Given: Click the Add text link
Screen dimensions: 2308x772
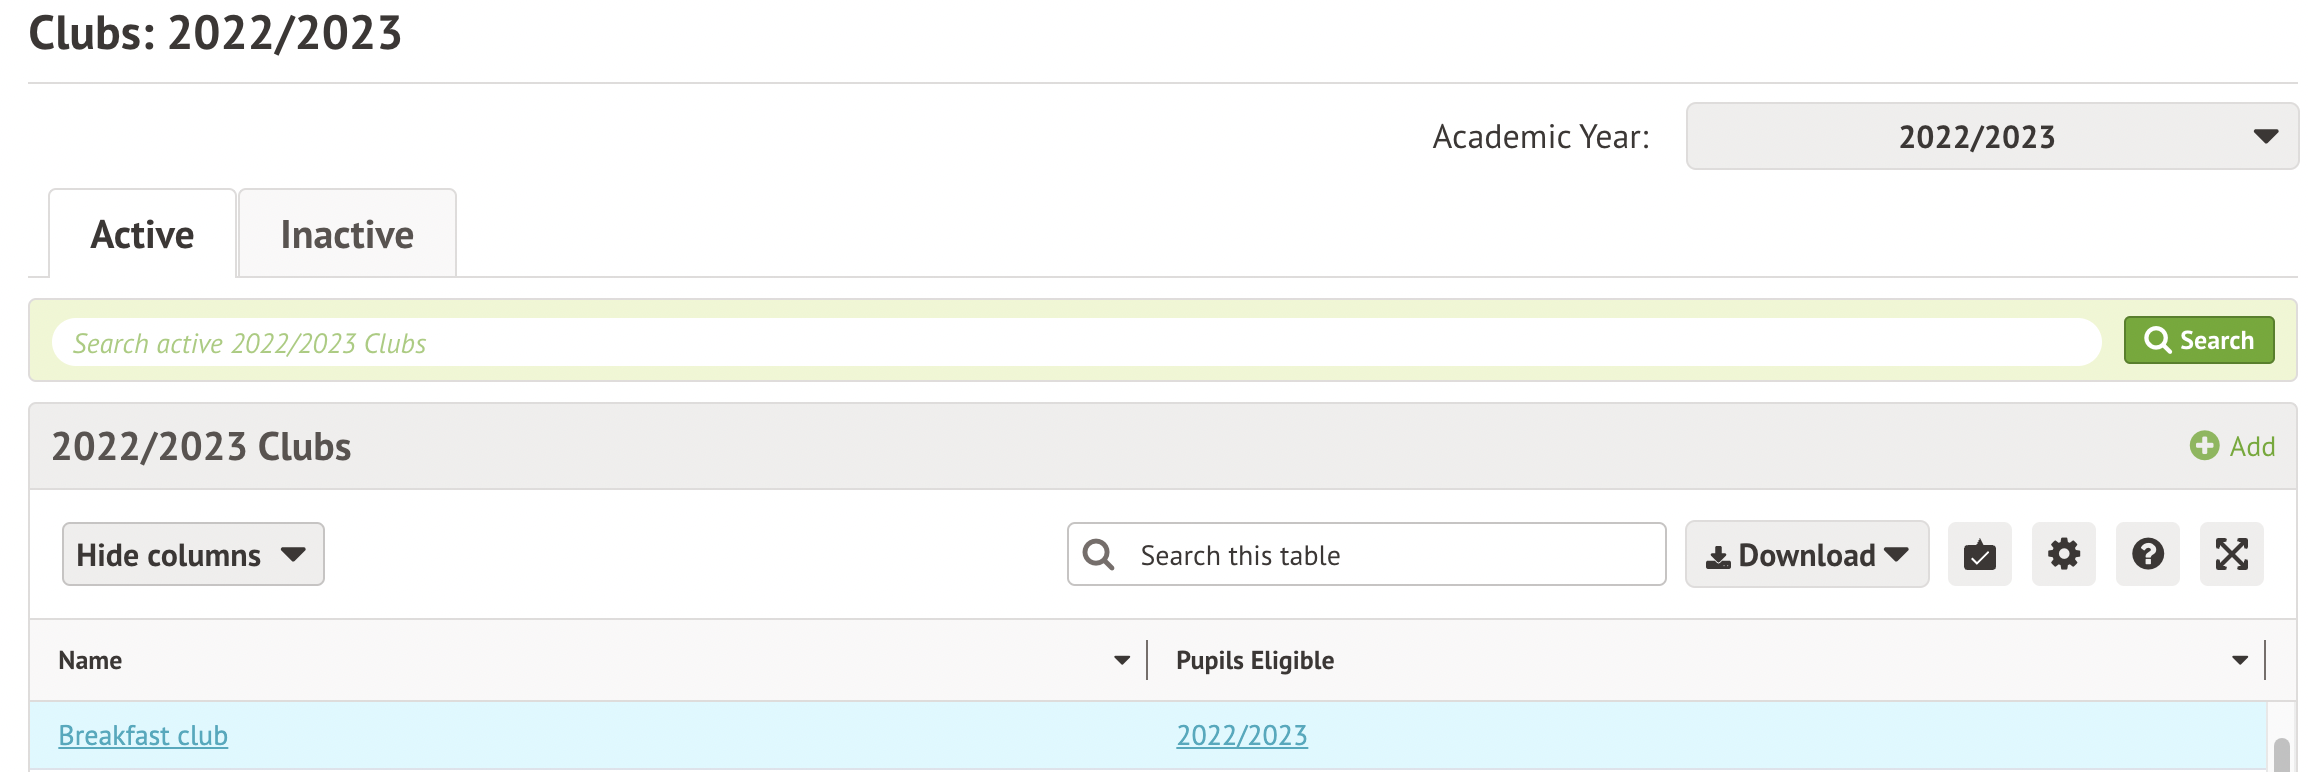Looking at the screenshot, I should [x=2252, y=446].
